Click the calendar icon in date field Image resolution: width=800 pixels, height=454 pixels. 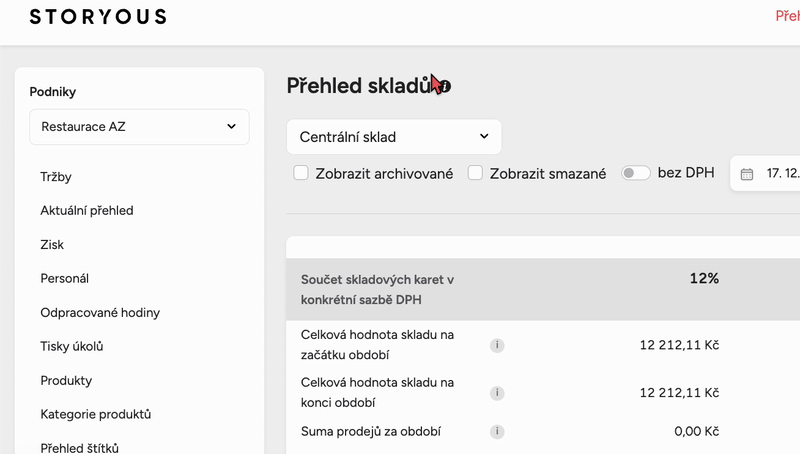(747, 173)
